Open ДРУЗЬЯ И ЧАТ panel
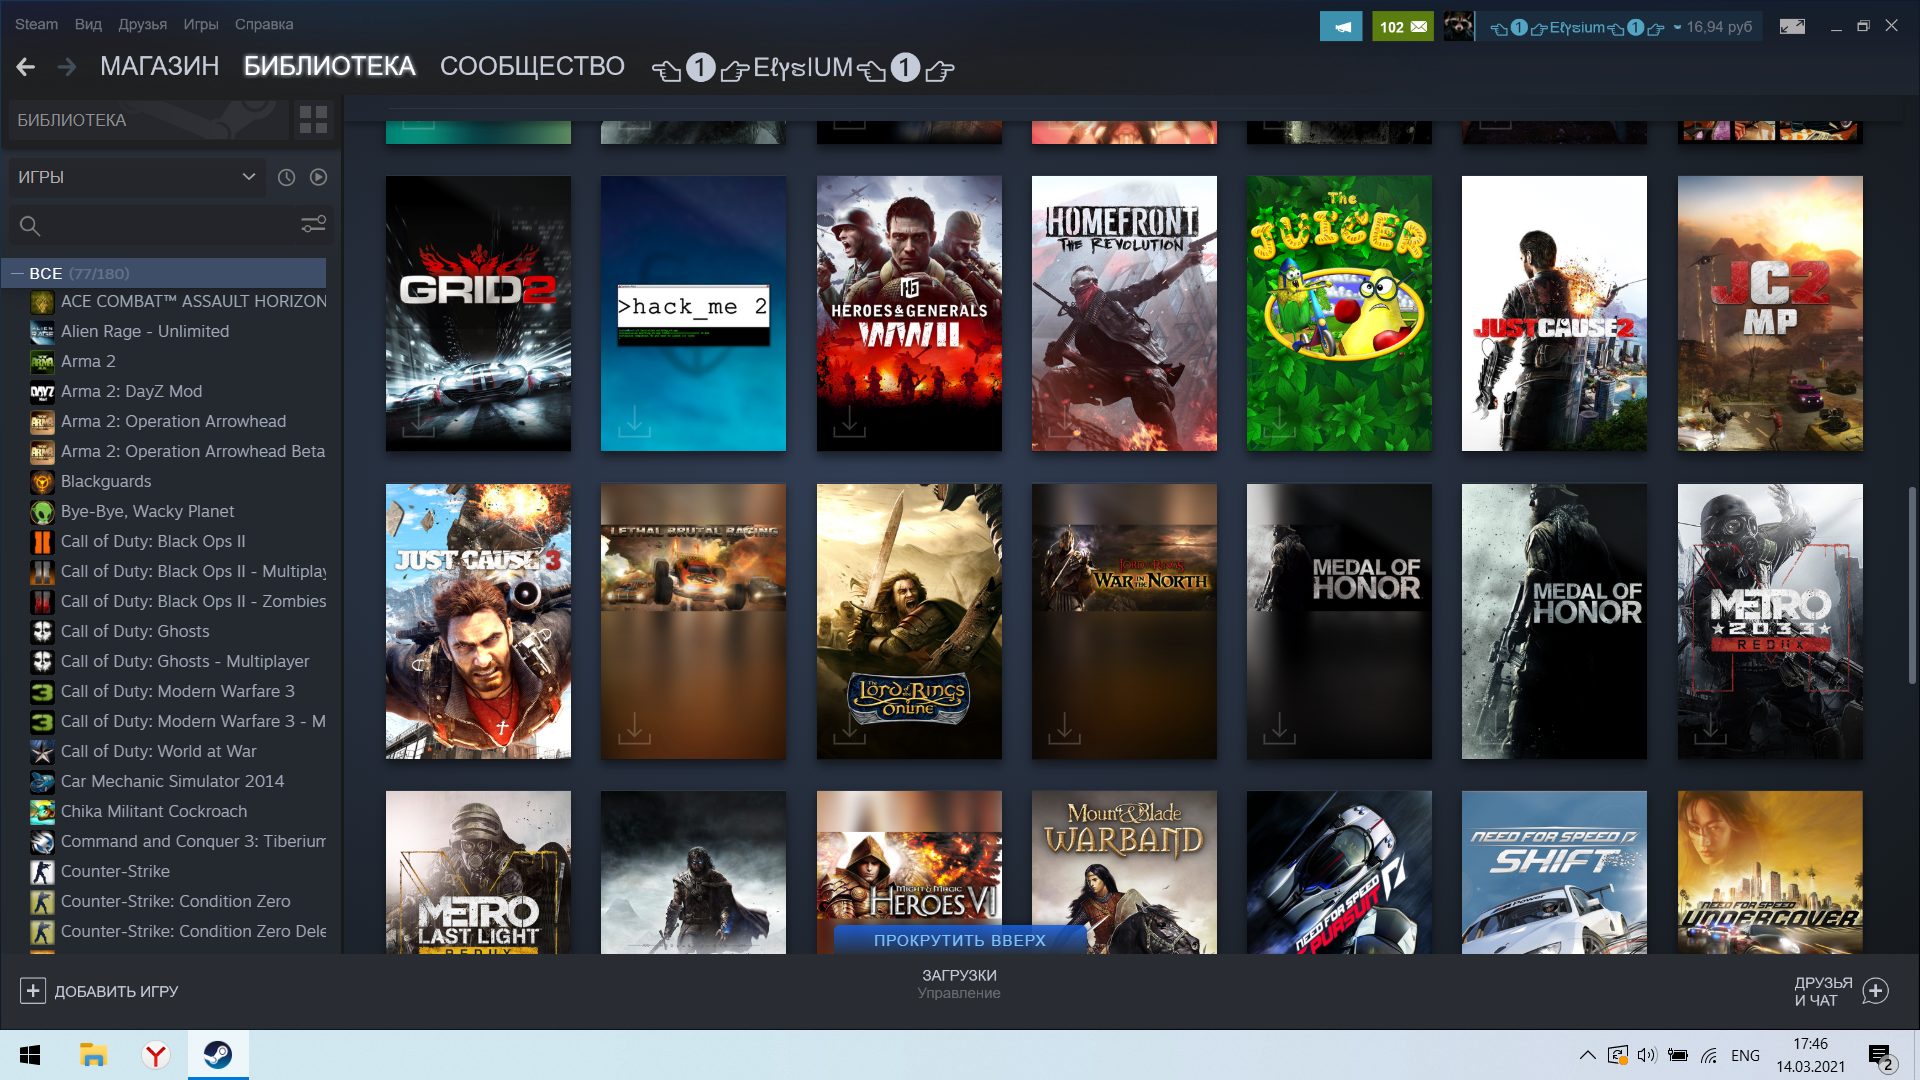 coord(1824,992)
